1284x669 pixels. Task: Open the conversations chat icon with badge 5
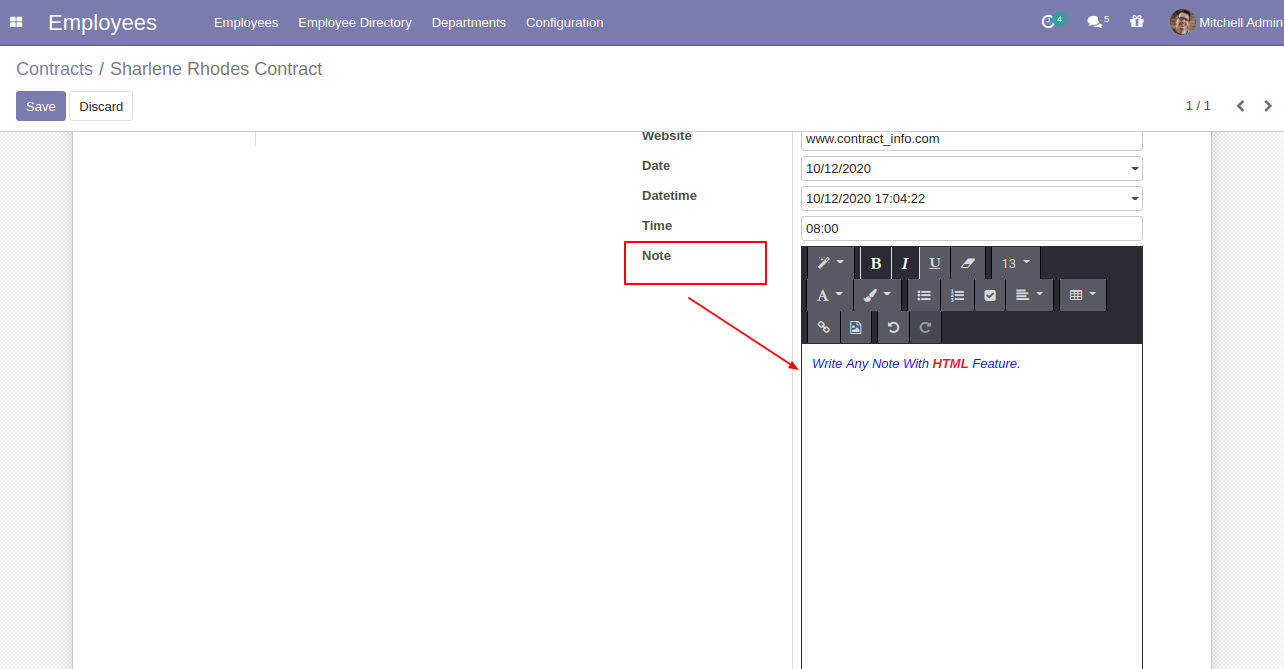1097,21
